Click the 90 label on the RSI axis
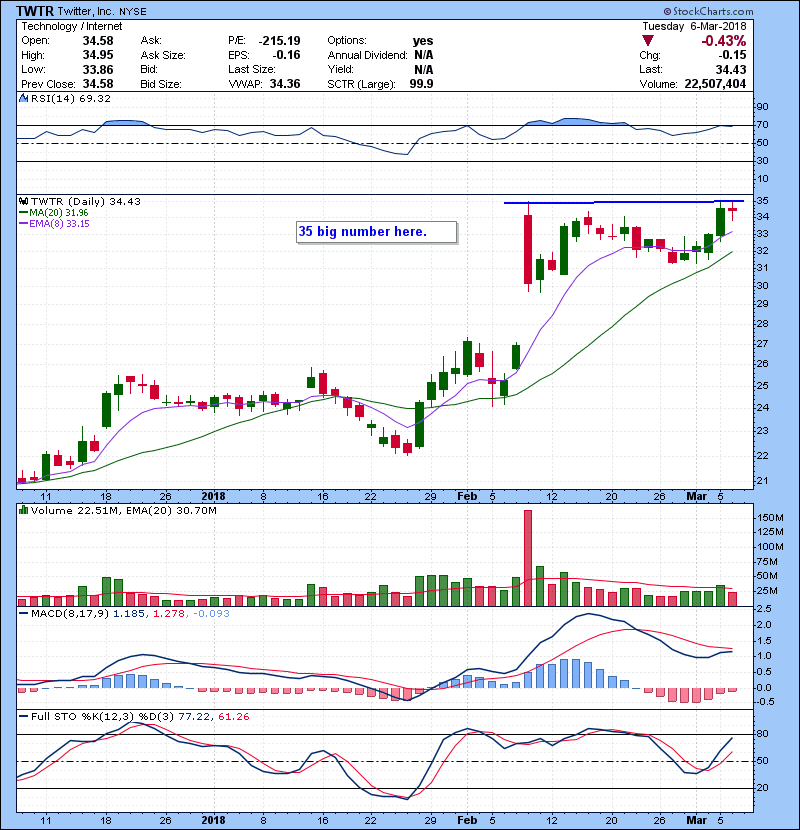Screen dimensions: 800x830 tap(762, 106)
